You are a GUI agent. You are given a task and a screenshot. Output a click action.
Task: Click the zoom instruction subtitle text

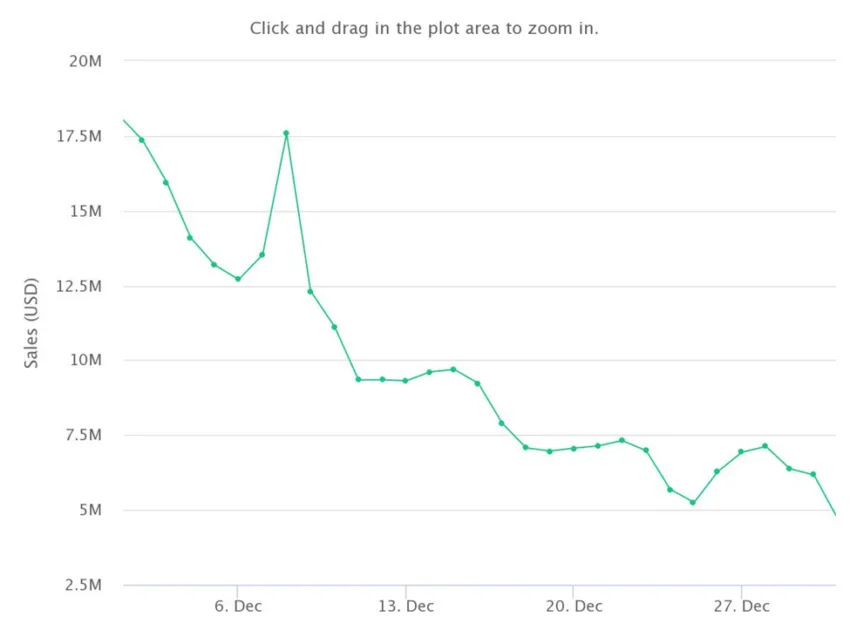(x=424, y=28)
